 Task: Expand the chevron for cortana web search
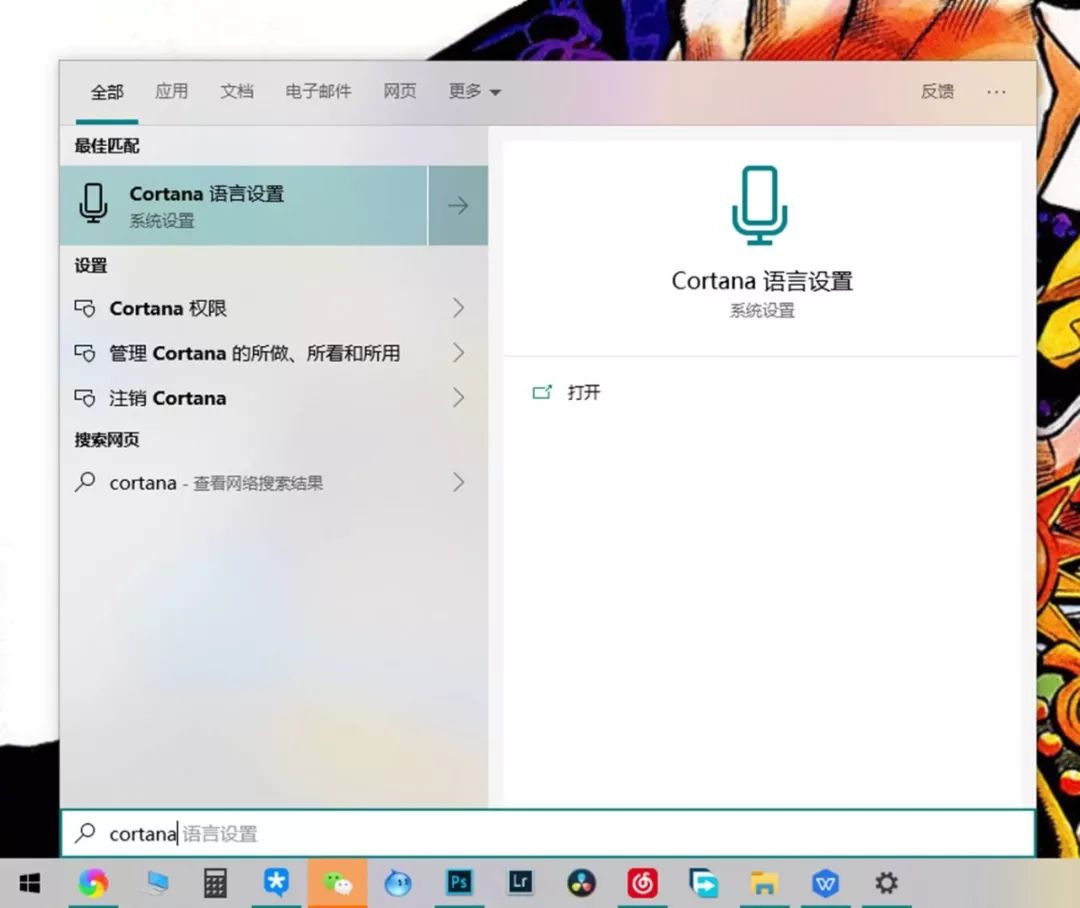tap(458, 482)
